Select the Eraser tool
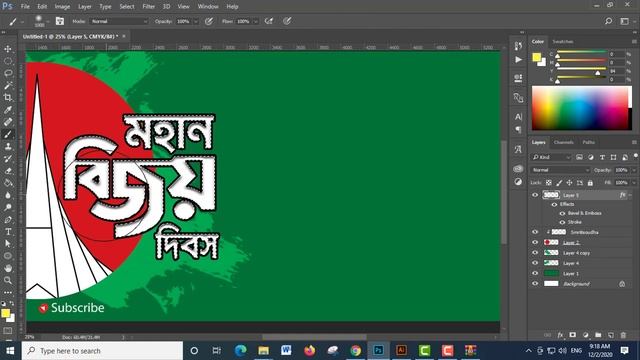The width and height of the screenshot is (640, 360). [x=8, y=171]
